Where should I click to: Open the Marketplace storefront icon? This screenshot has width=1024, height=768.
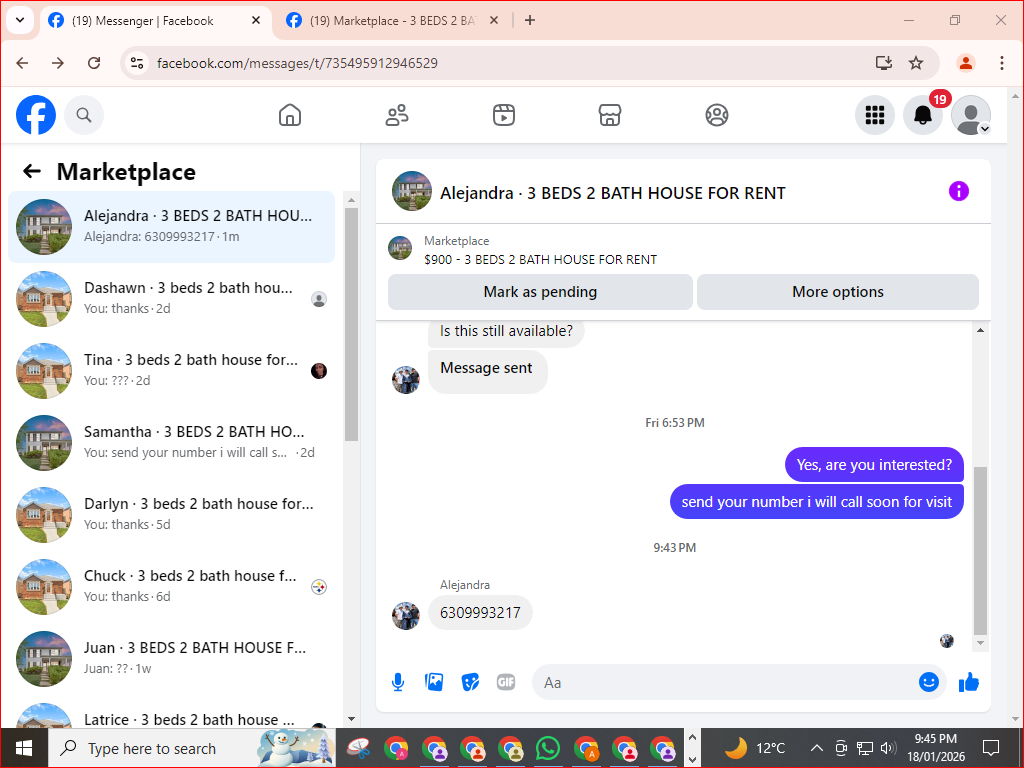tap(610, 116)
